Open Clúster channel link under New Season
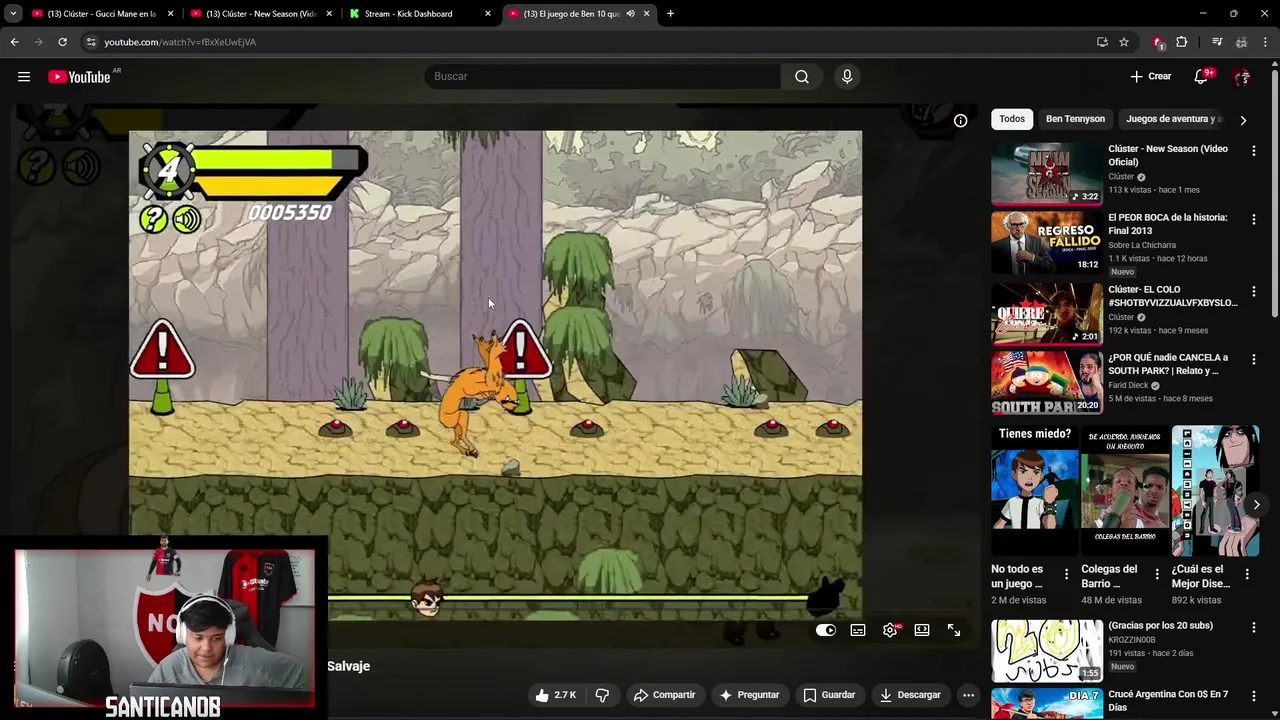This screenshot has height=720, width=1280. point(1121,177)
